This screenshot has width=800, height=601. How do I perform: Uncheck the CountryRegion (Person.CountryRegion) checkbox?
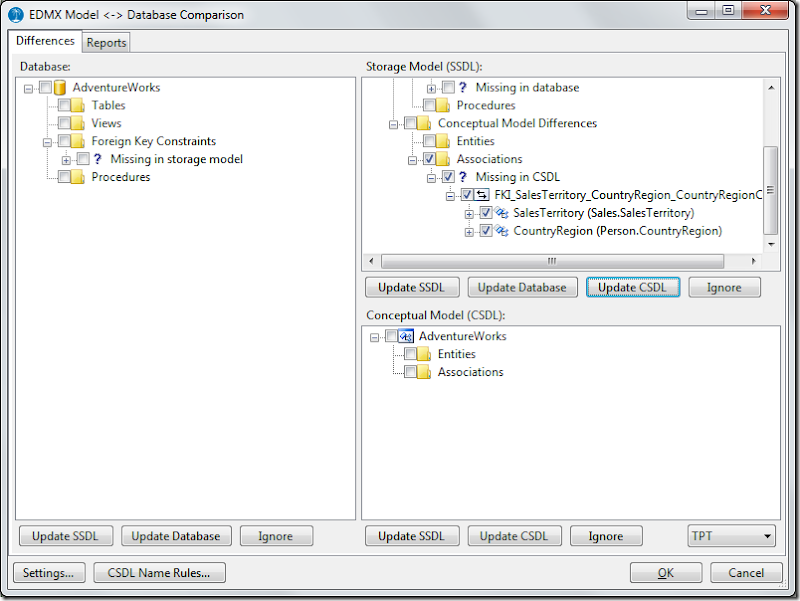486,231
